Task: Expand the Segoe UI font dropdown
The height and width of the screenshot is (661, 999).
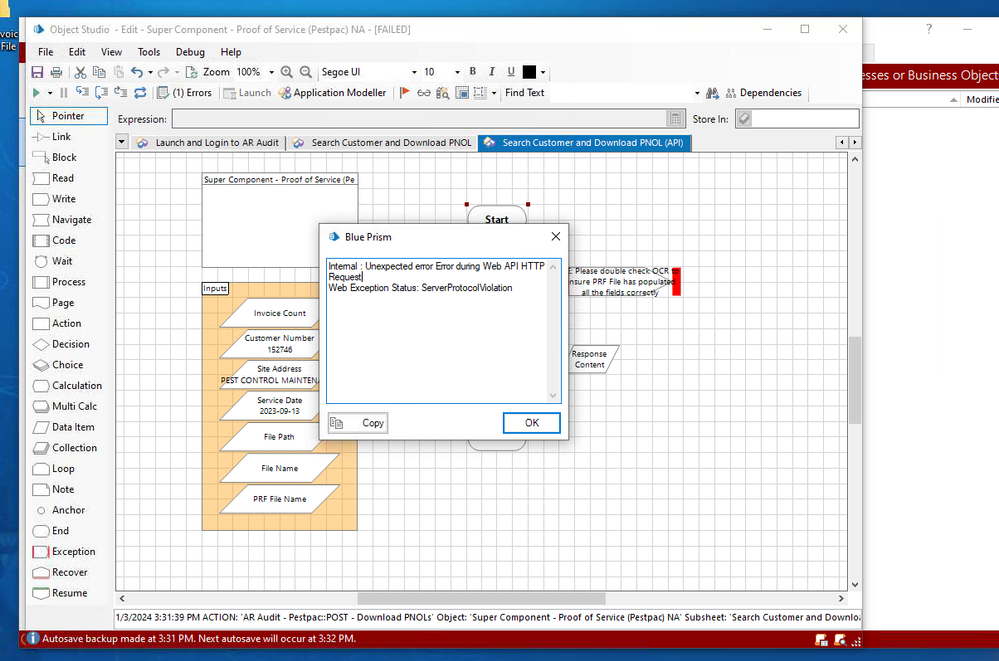Action: click(x=414, y=72)
